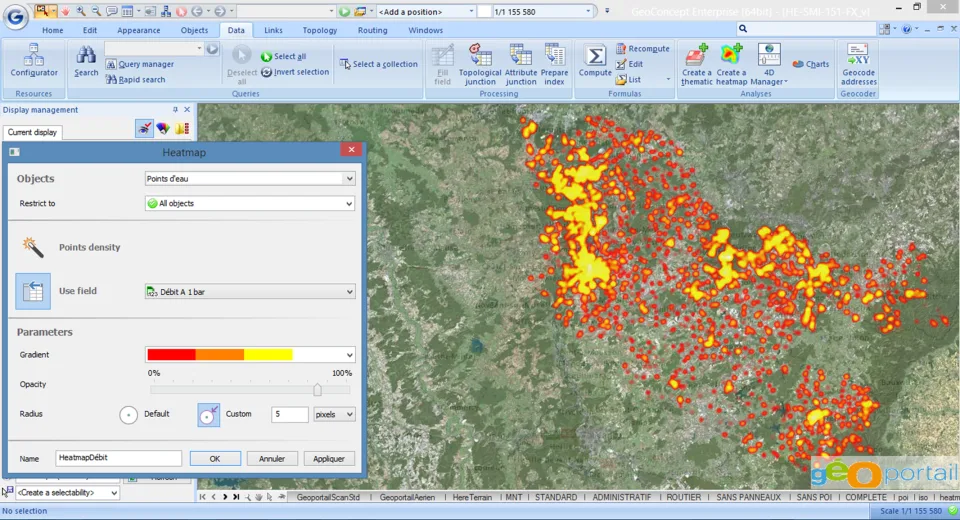
Task: Expand the Points d'eau objects dropdown
Action: (250, 179)
